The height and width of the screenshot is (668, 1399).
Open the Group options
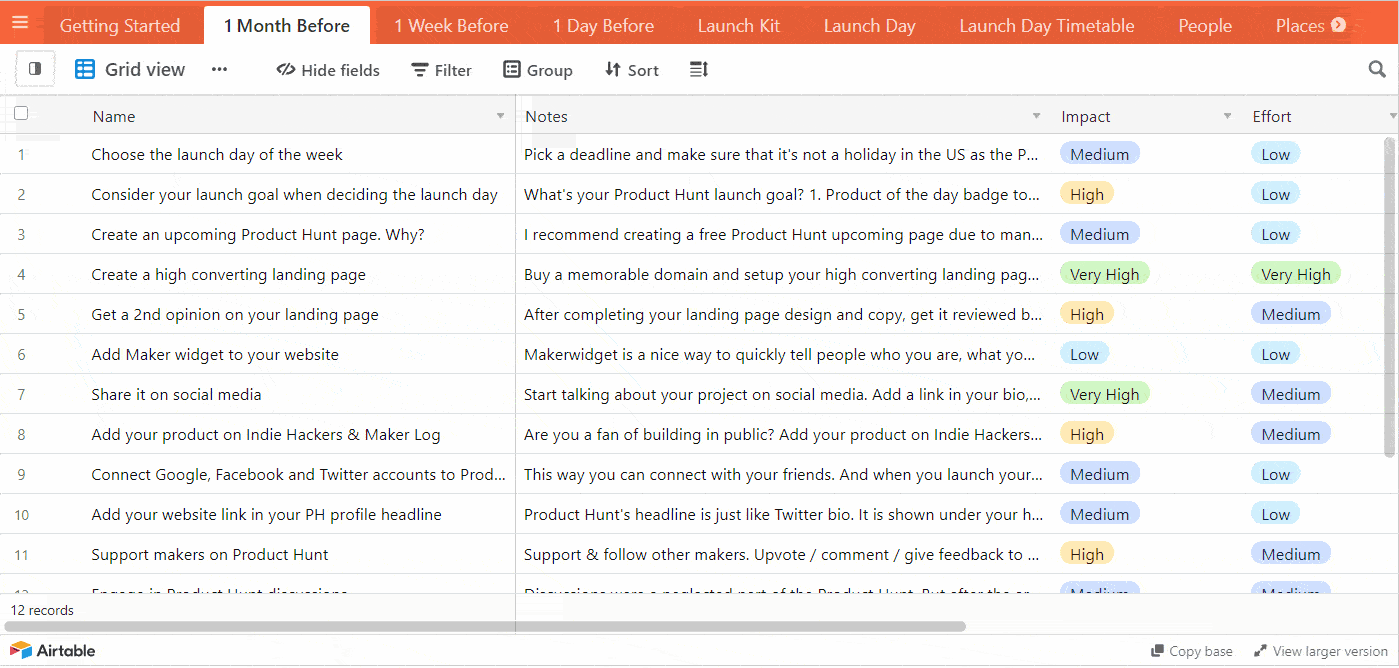click(537, 70)
